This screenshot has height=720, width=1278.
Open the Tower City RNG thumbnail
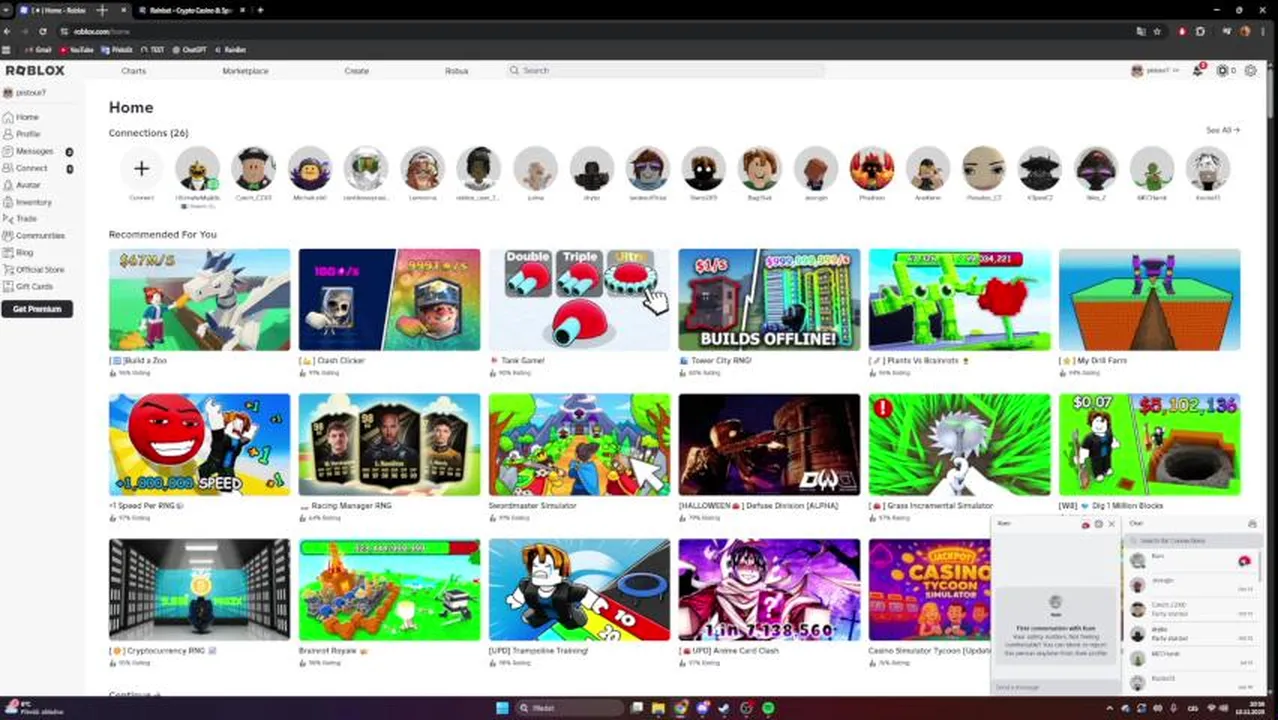pos(769,299)
